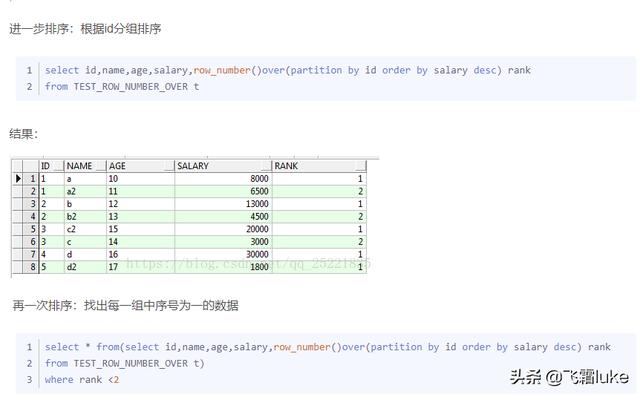
Task: Click the name cell a2
Action: click(x=85, y=191)
